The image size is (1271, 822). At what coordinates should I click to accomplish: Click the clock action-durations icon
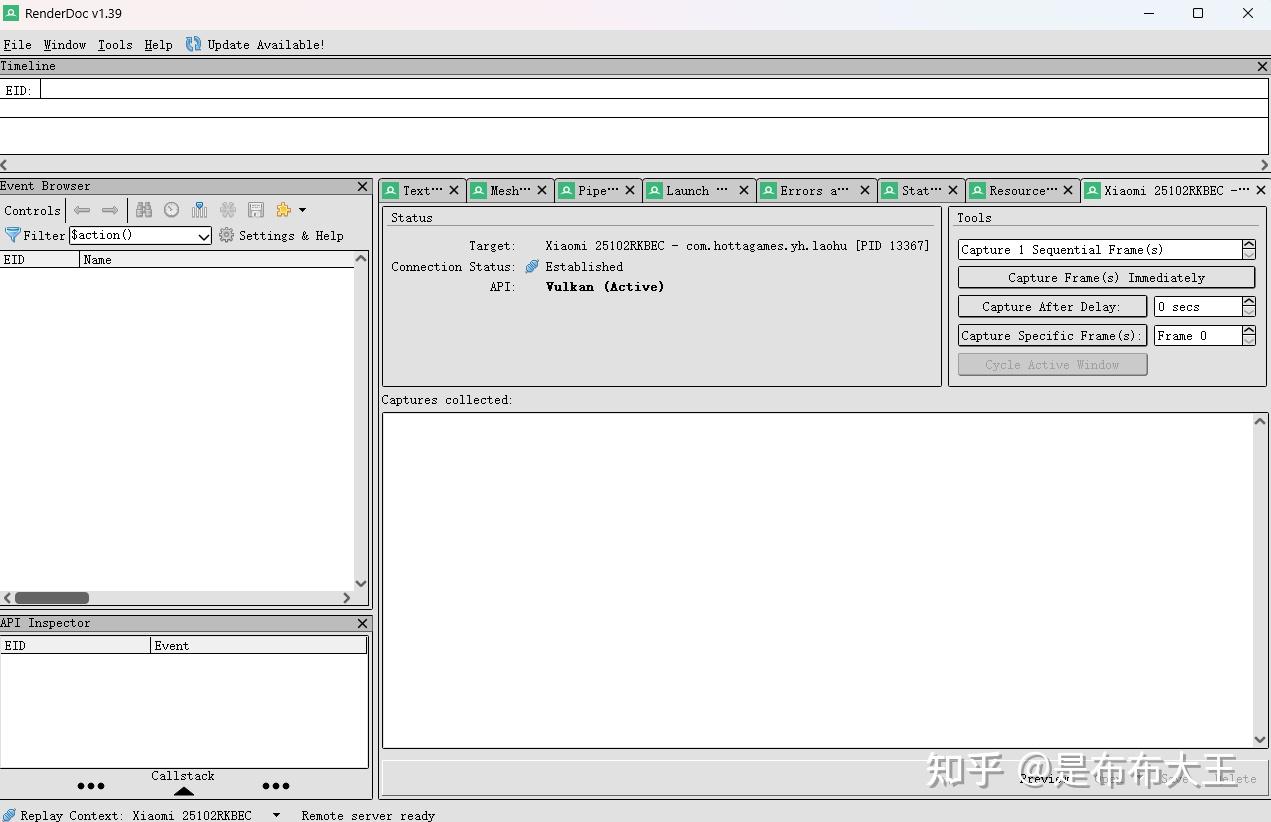[172, 210]
